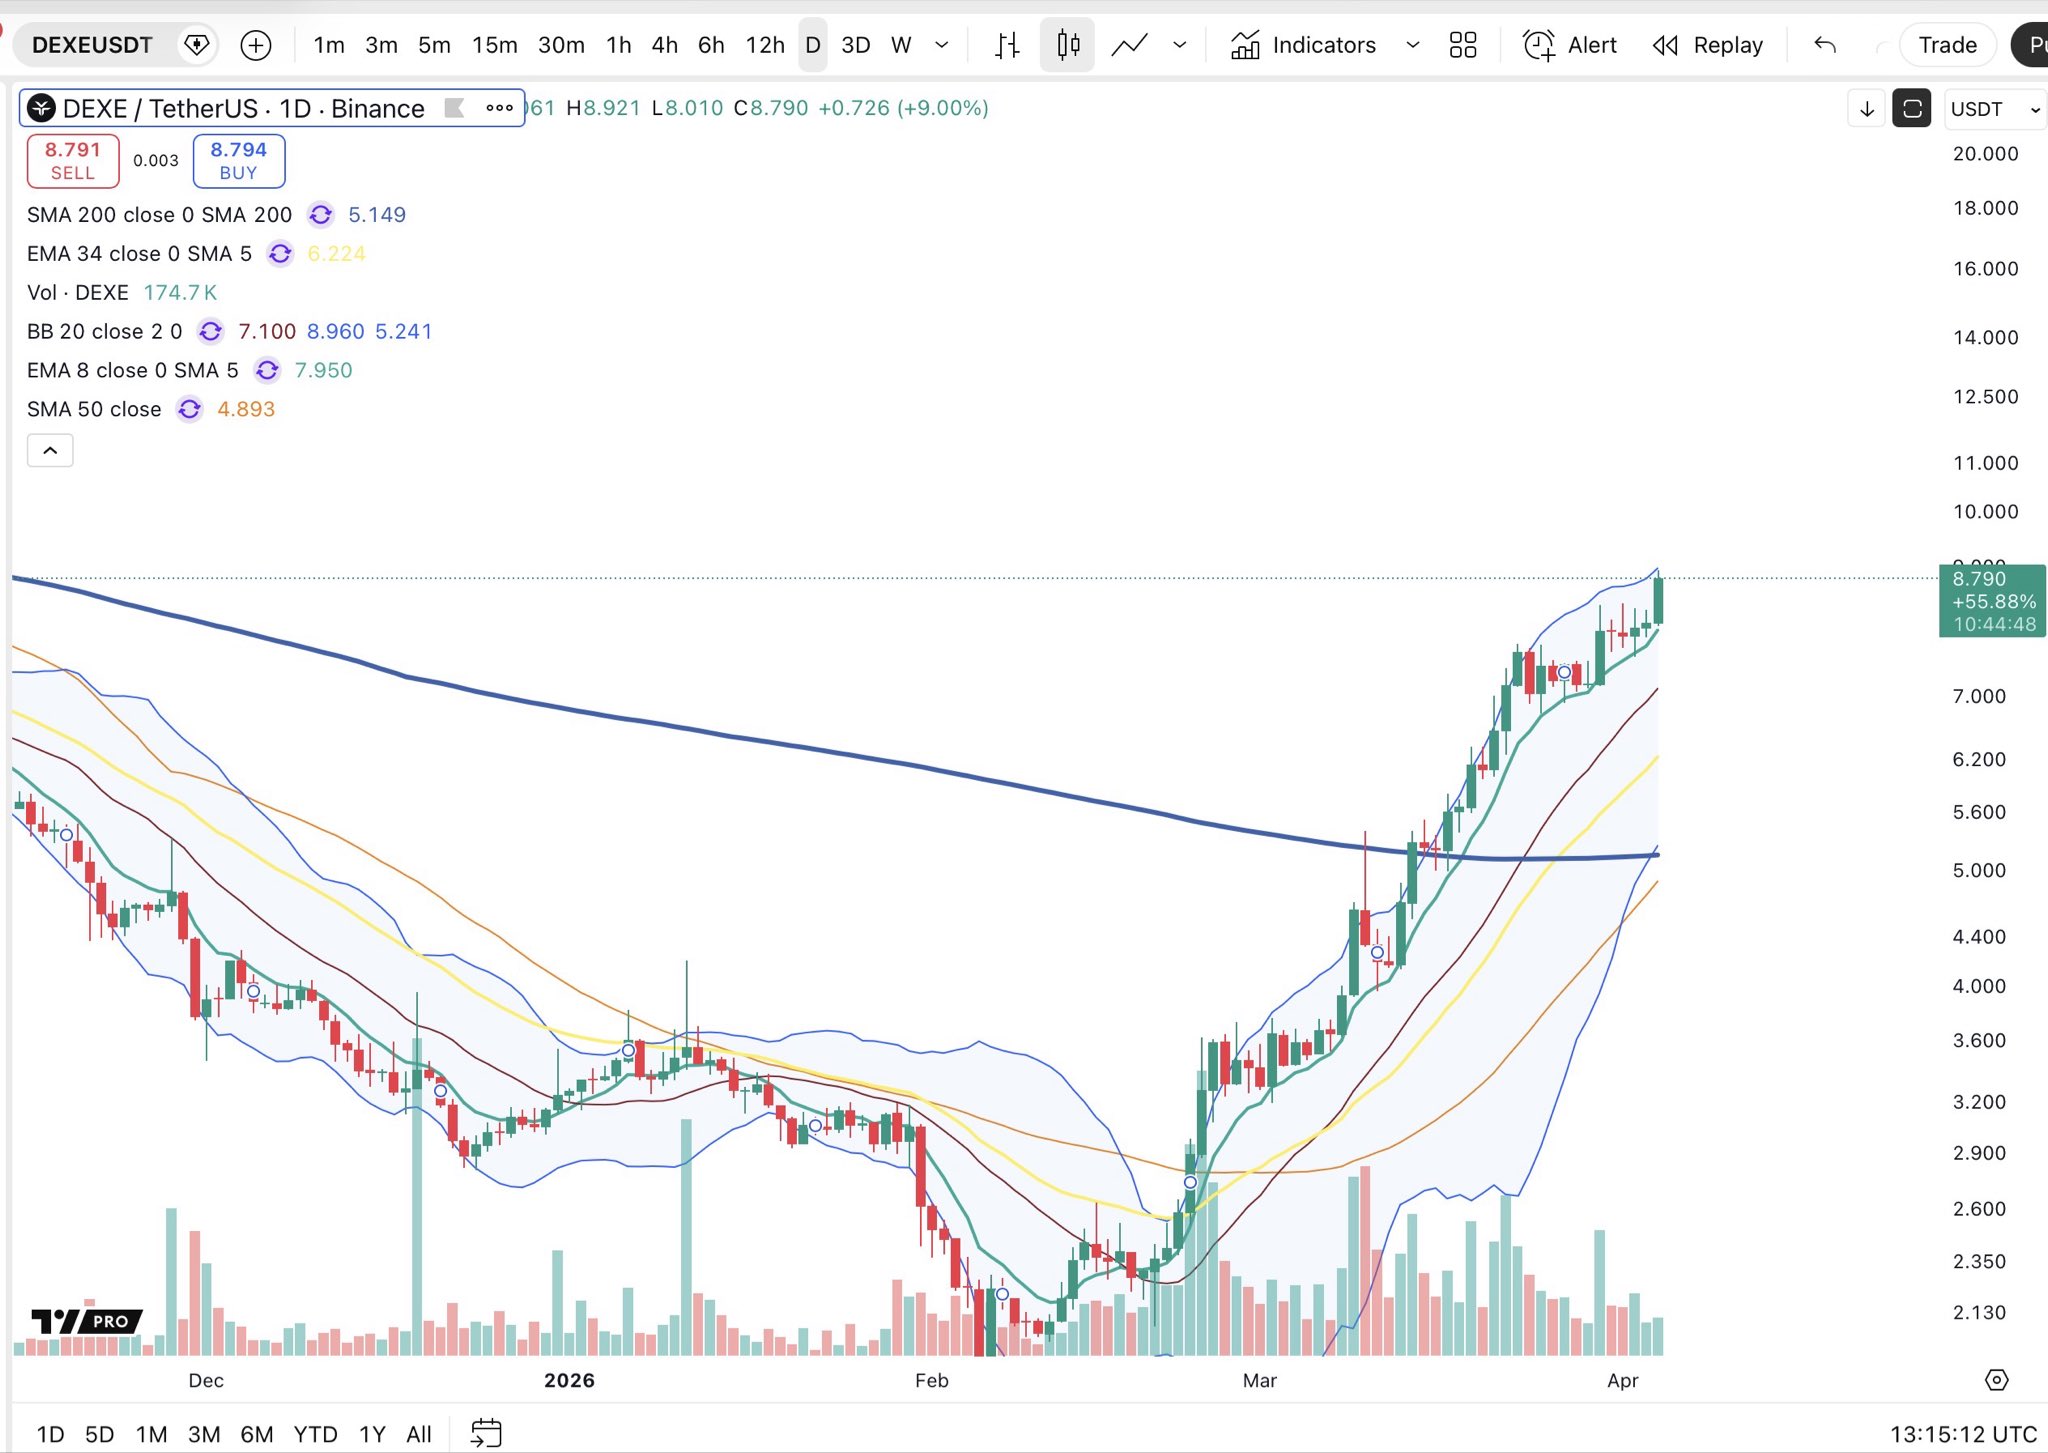Toggle the SMA 50 indicator status icon
Image resolution: width=2048 pixels, height=1453 pixels.
(189, 410)
